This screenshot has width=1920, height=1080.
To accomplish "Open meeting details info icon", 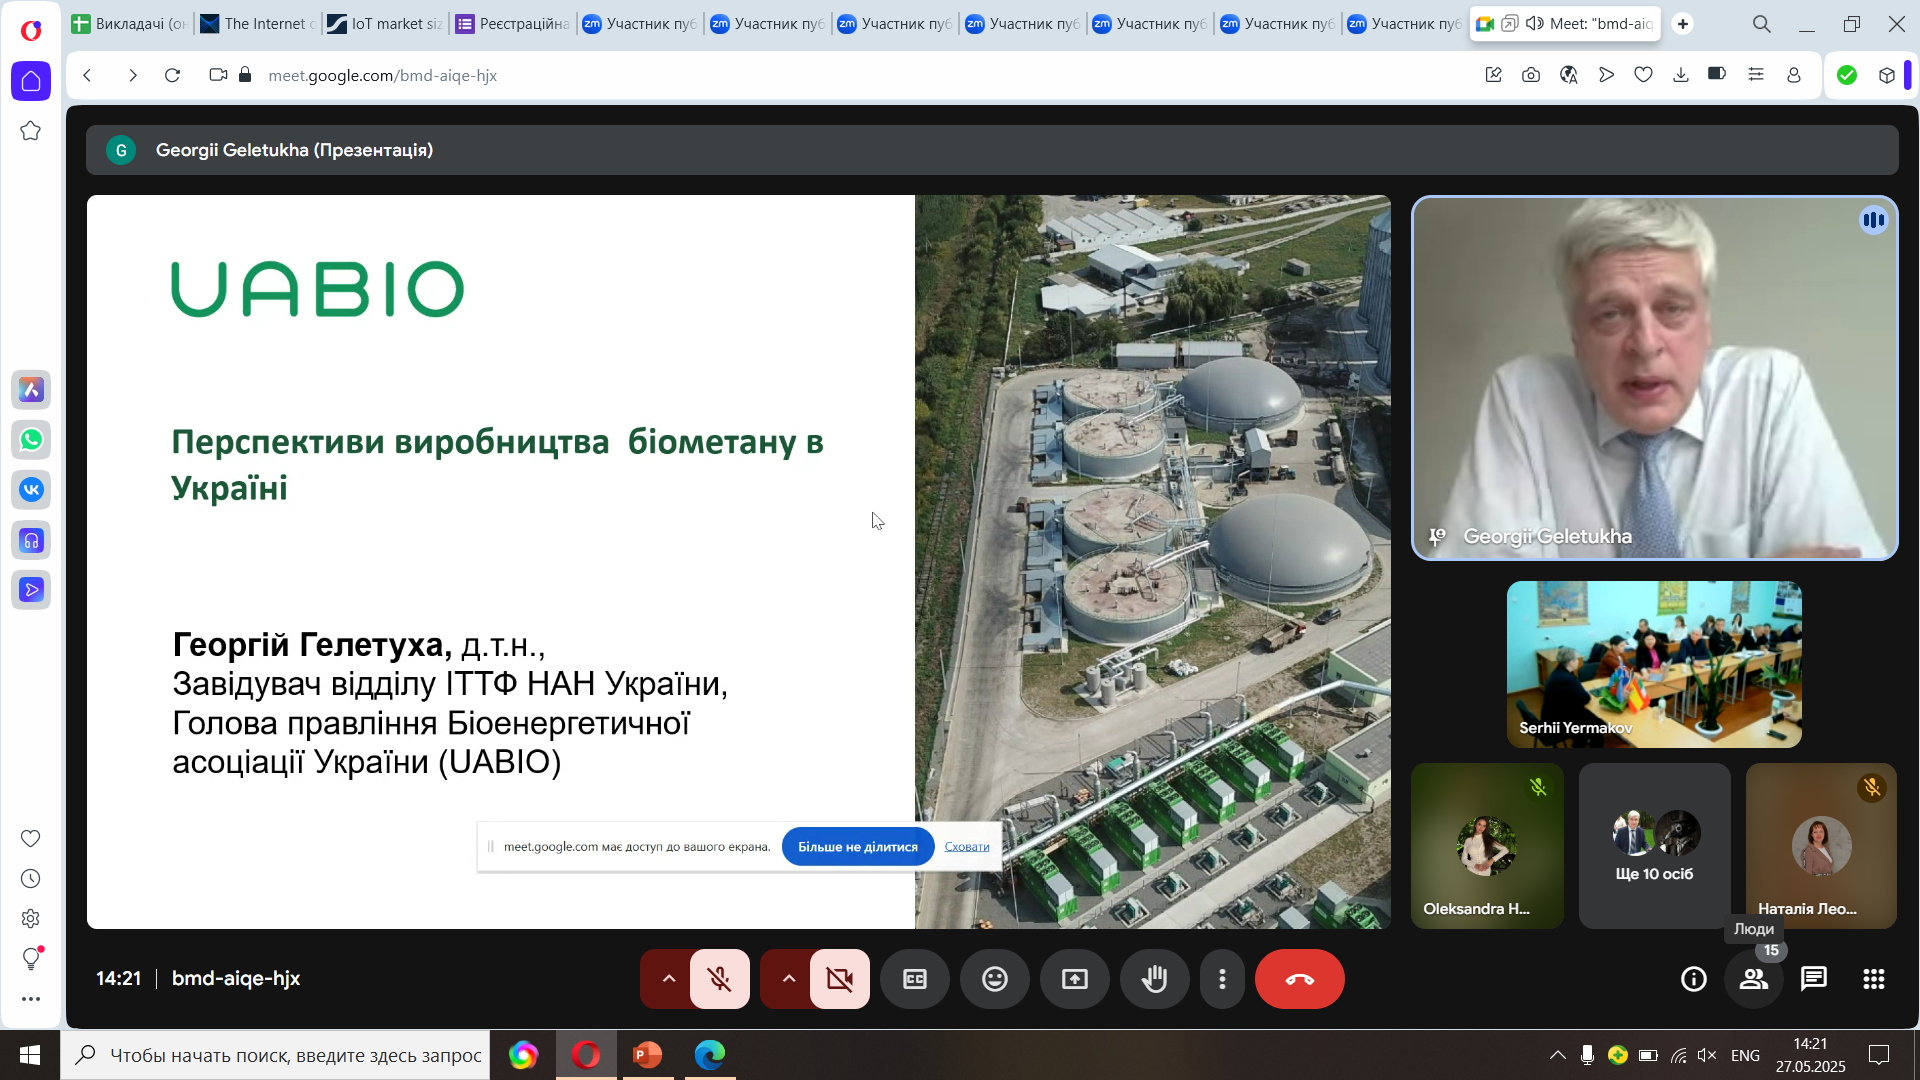I will click(1693, 979).
